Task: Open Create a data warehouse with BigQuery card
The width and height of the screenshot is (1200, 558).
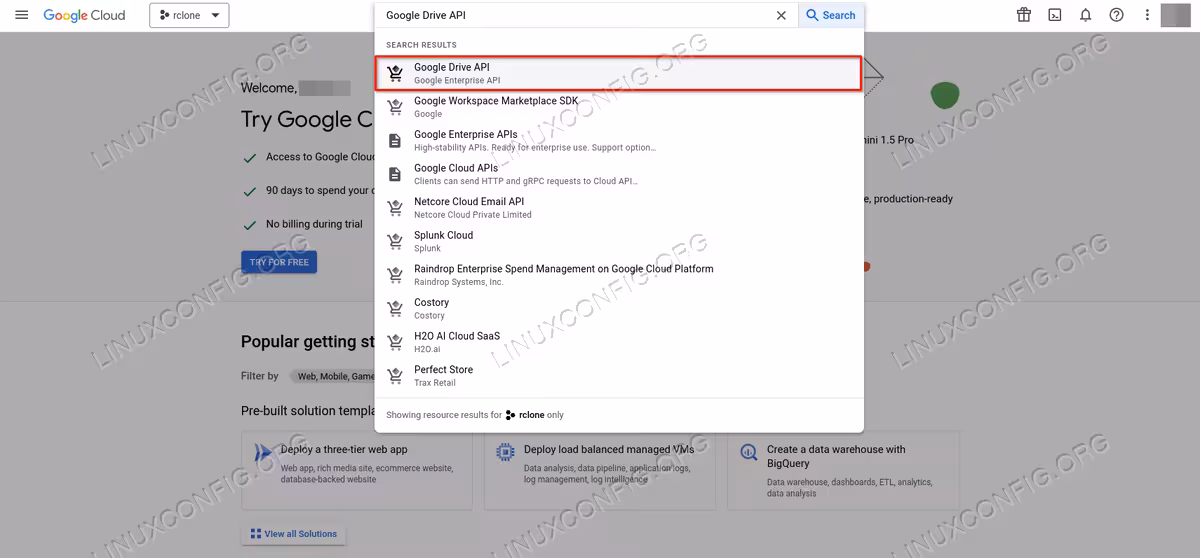Action: 844,470
